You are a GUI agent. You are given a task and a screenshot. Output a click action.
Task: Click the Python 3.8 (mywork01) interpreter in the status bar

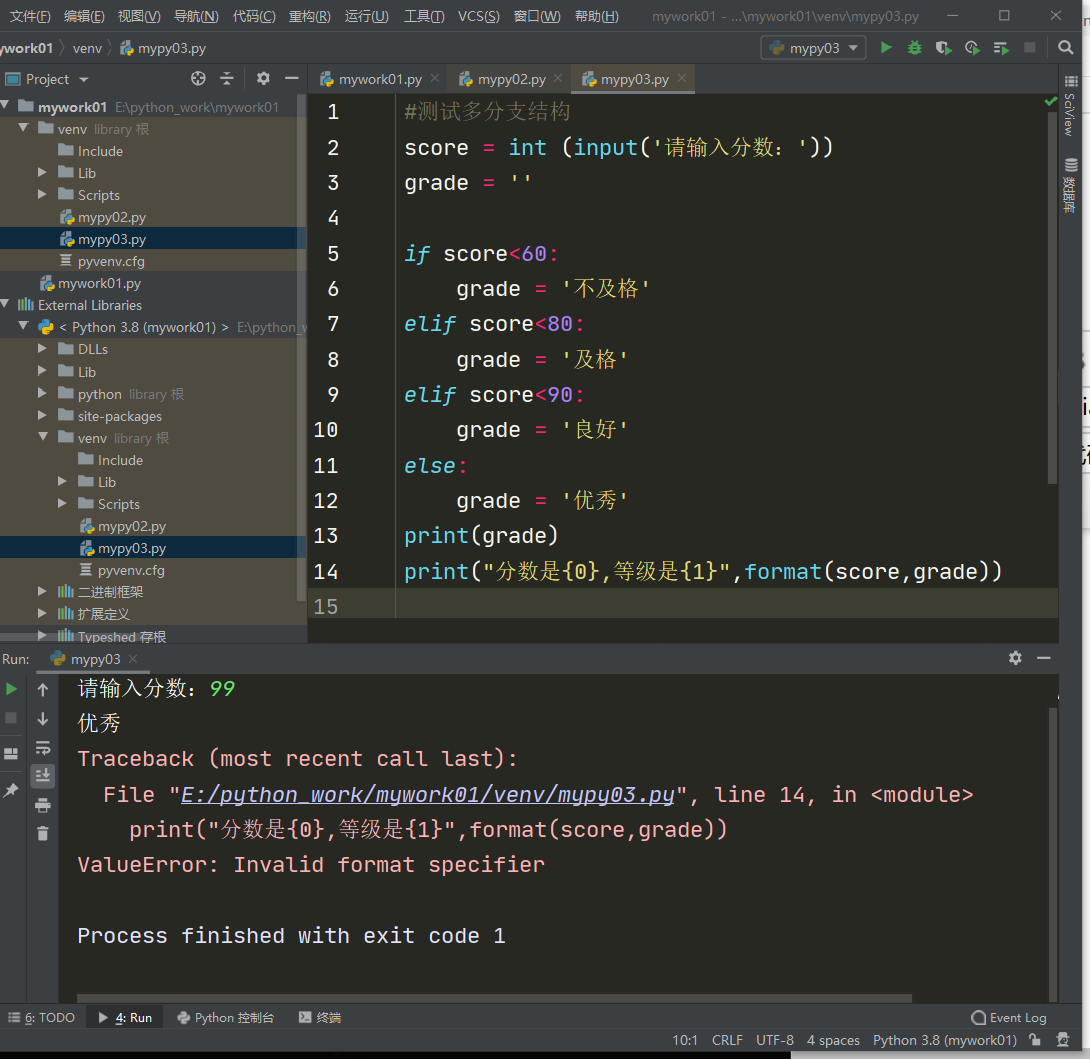[945, 1040]
